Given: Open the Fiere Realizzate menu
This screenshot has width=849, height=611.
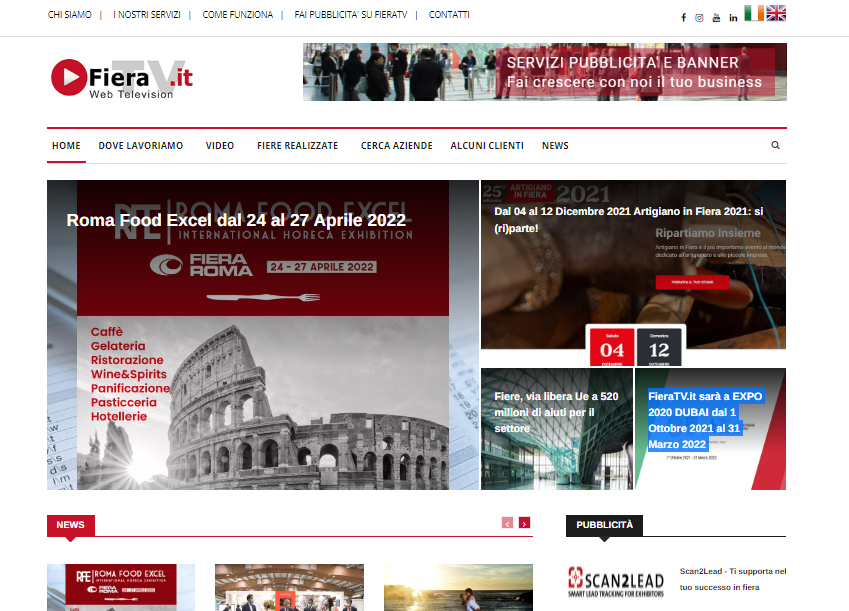Looking at the screenshot, I should pyautogui.click(x=298, y=146).
